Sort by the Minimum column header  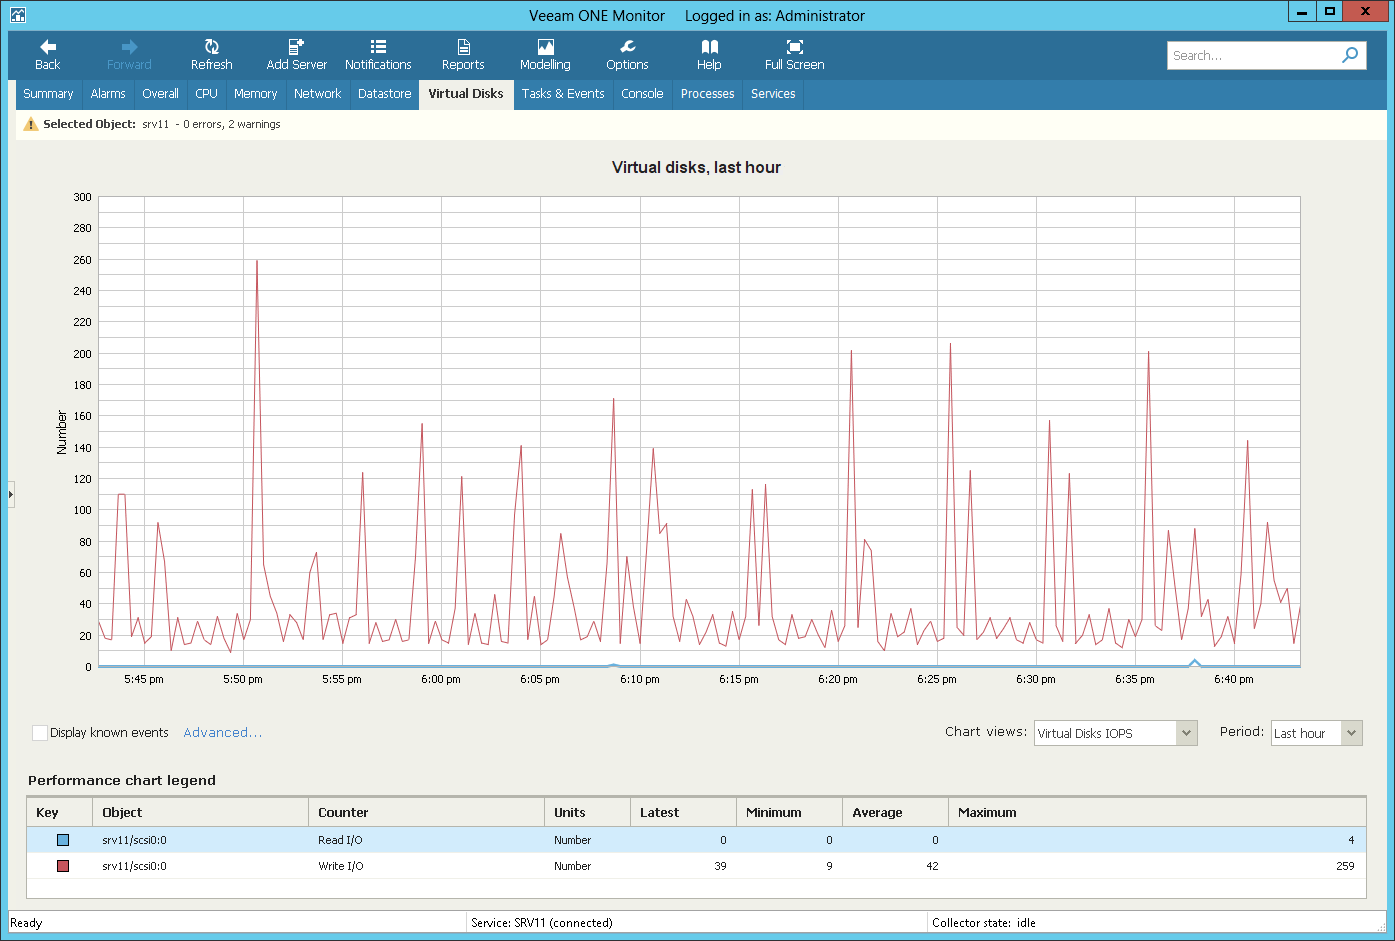[789, 812]
